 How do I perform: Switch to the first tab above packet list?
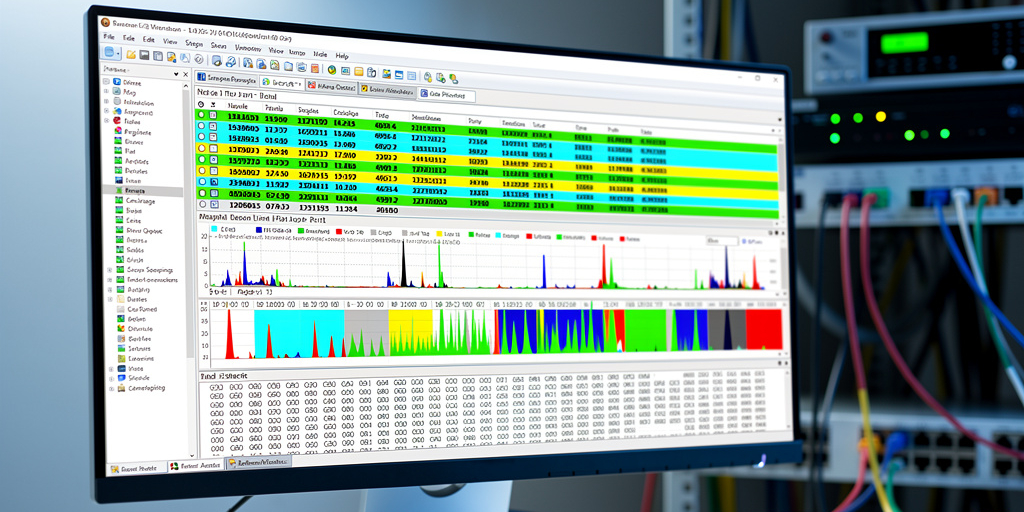[227, 78]
